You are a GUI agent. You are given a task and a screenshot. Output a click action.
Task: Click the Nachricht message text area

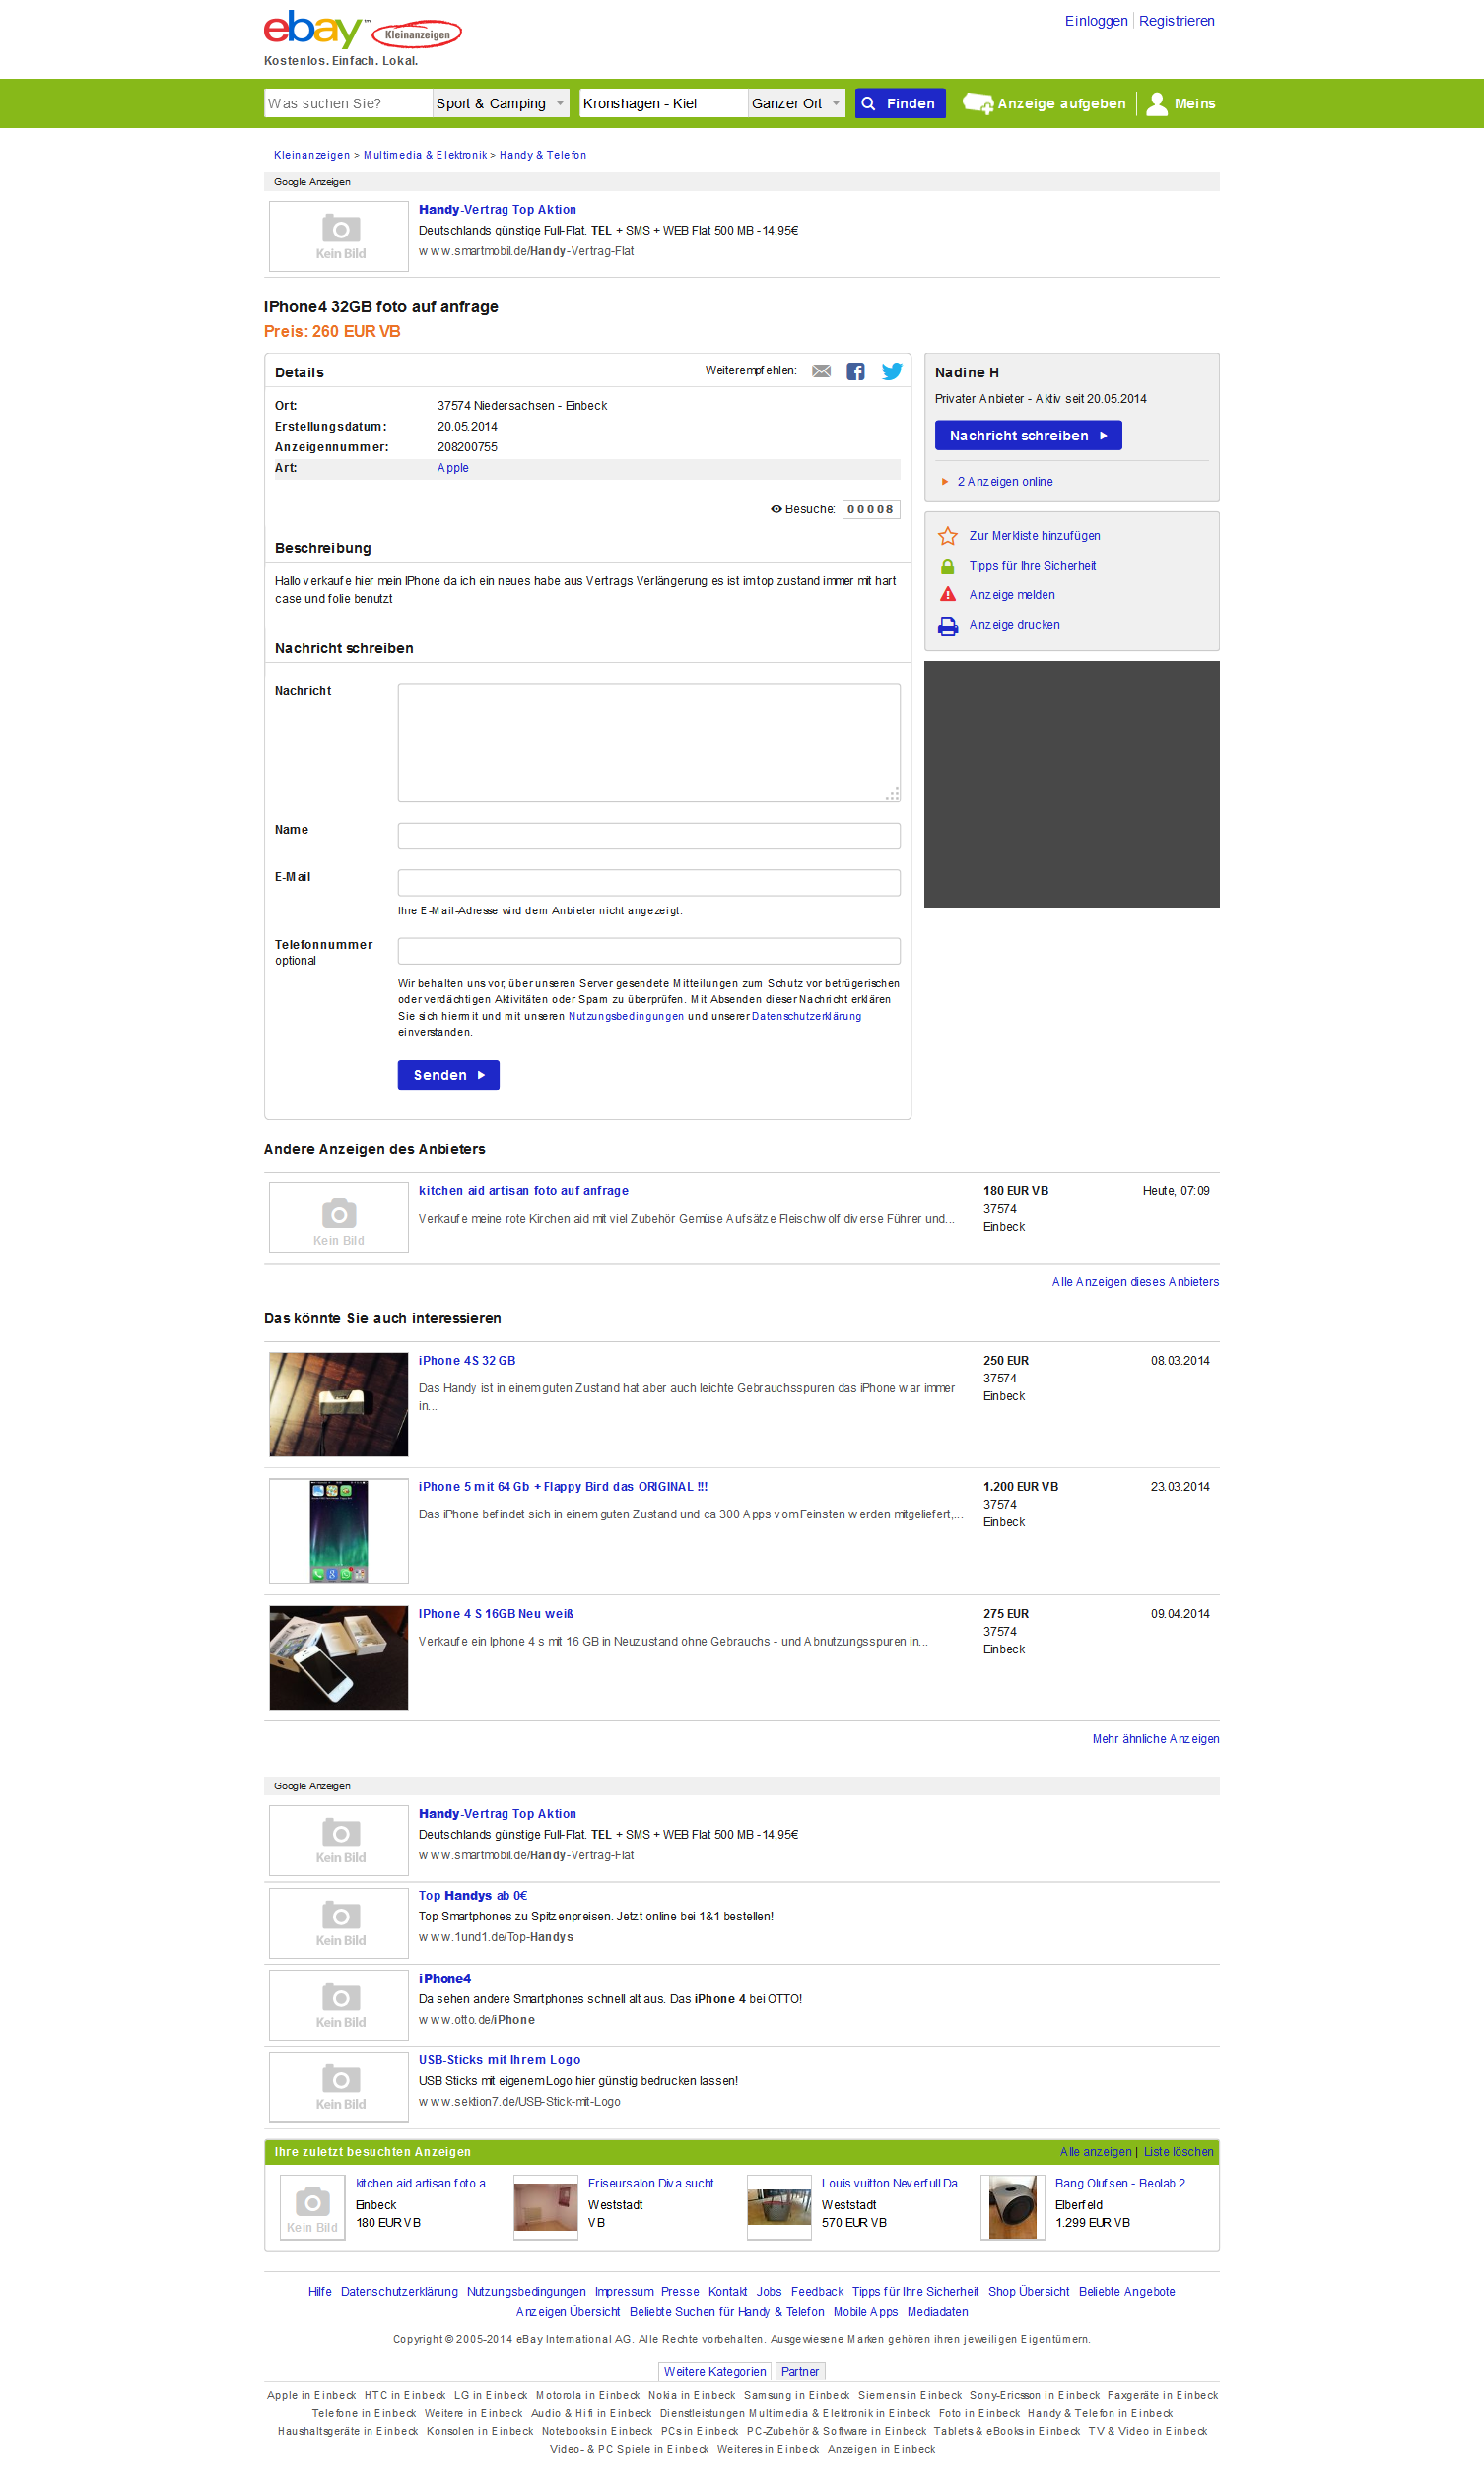(649, 742)
